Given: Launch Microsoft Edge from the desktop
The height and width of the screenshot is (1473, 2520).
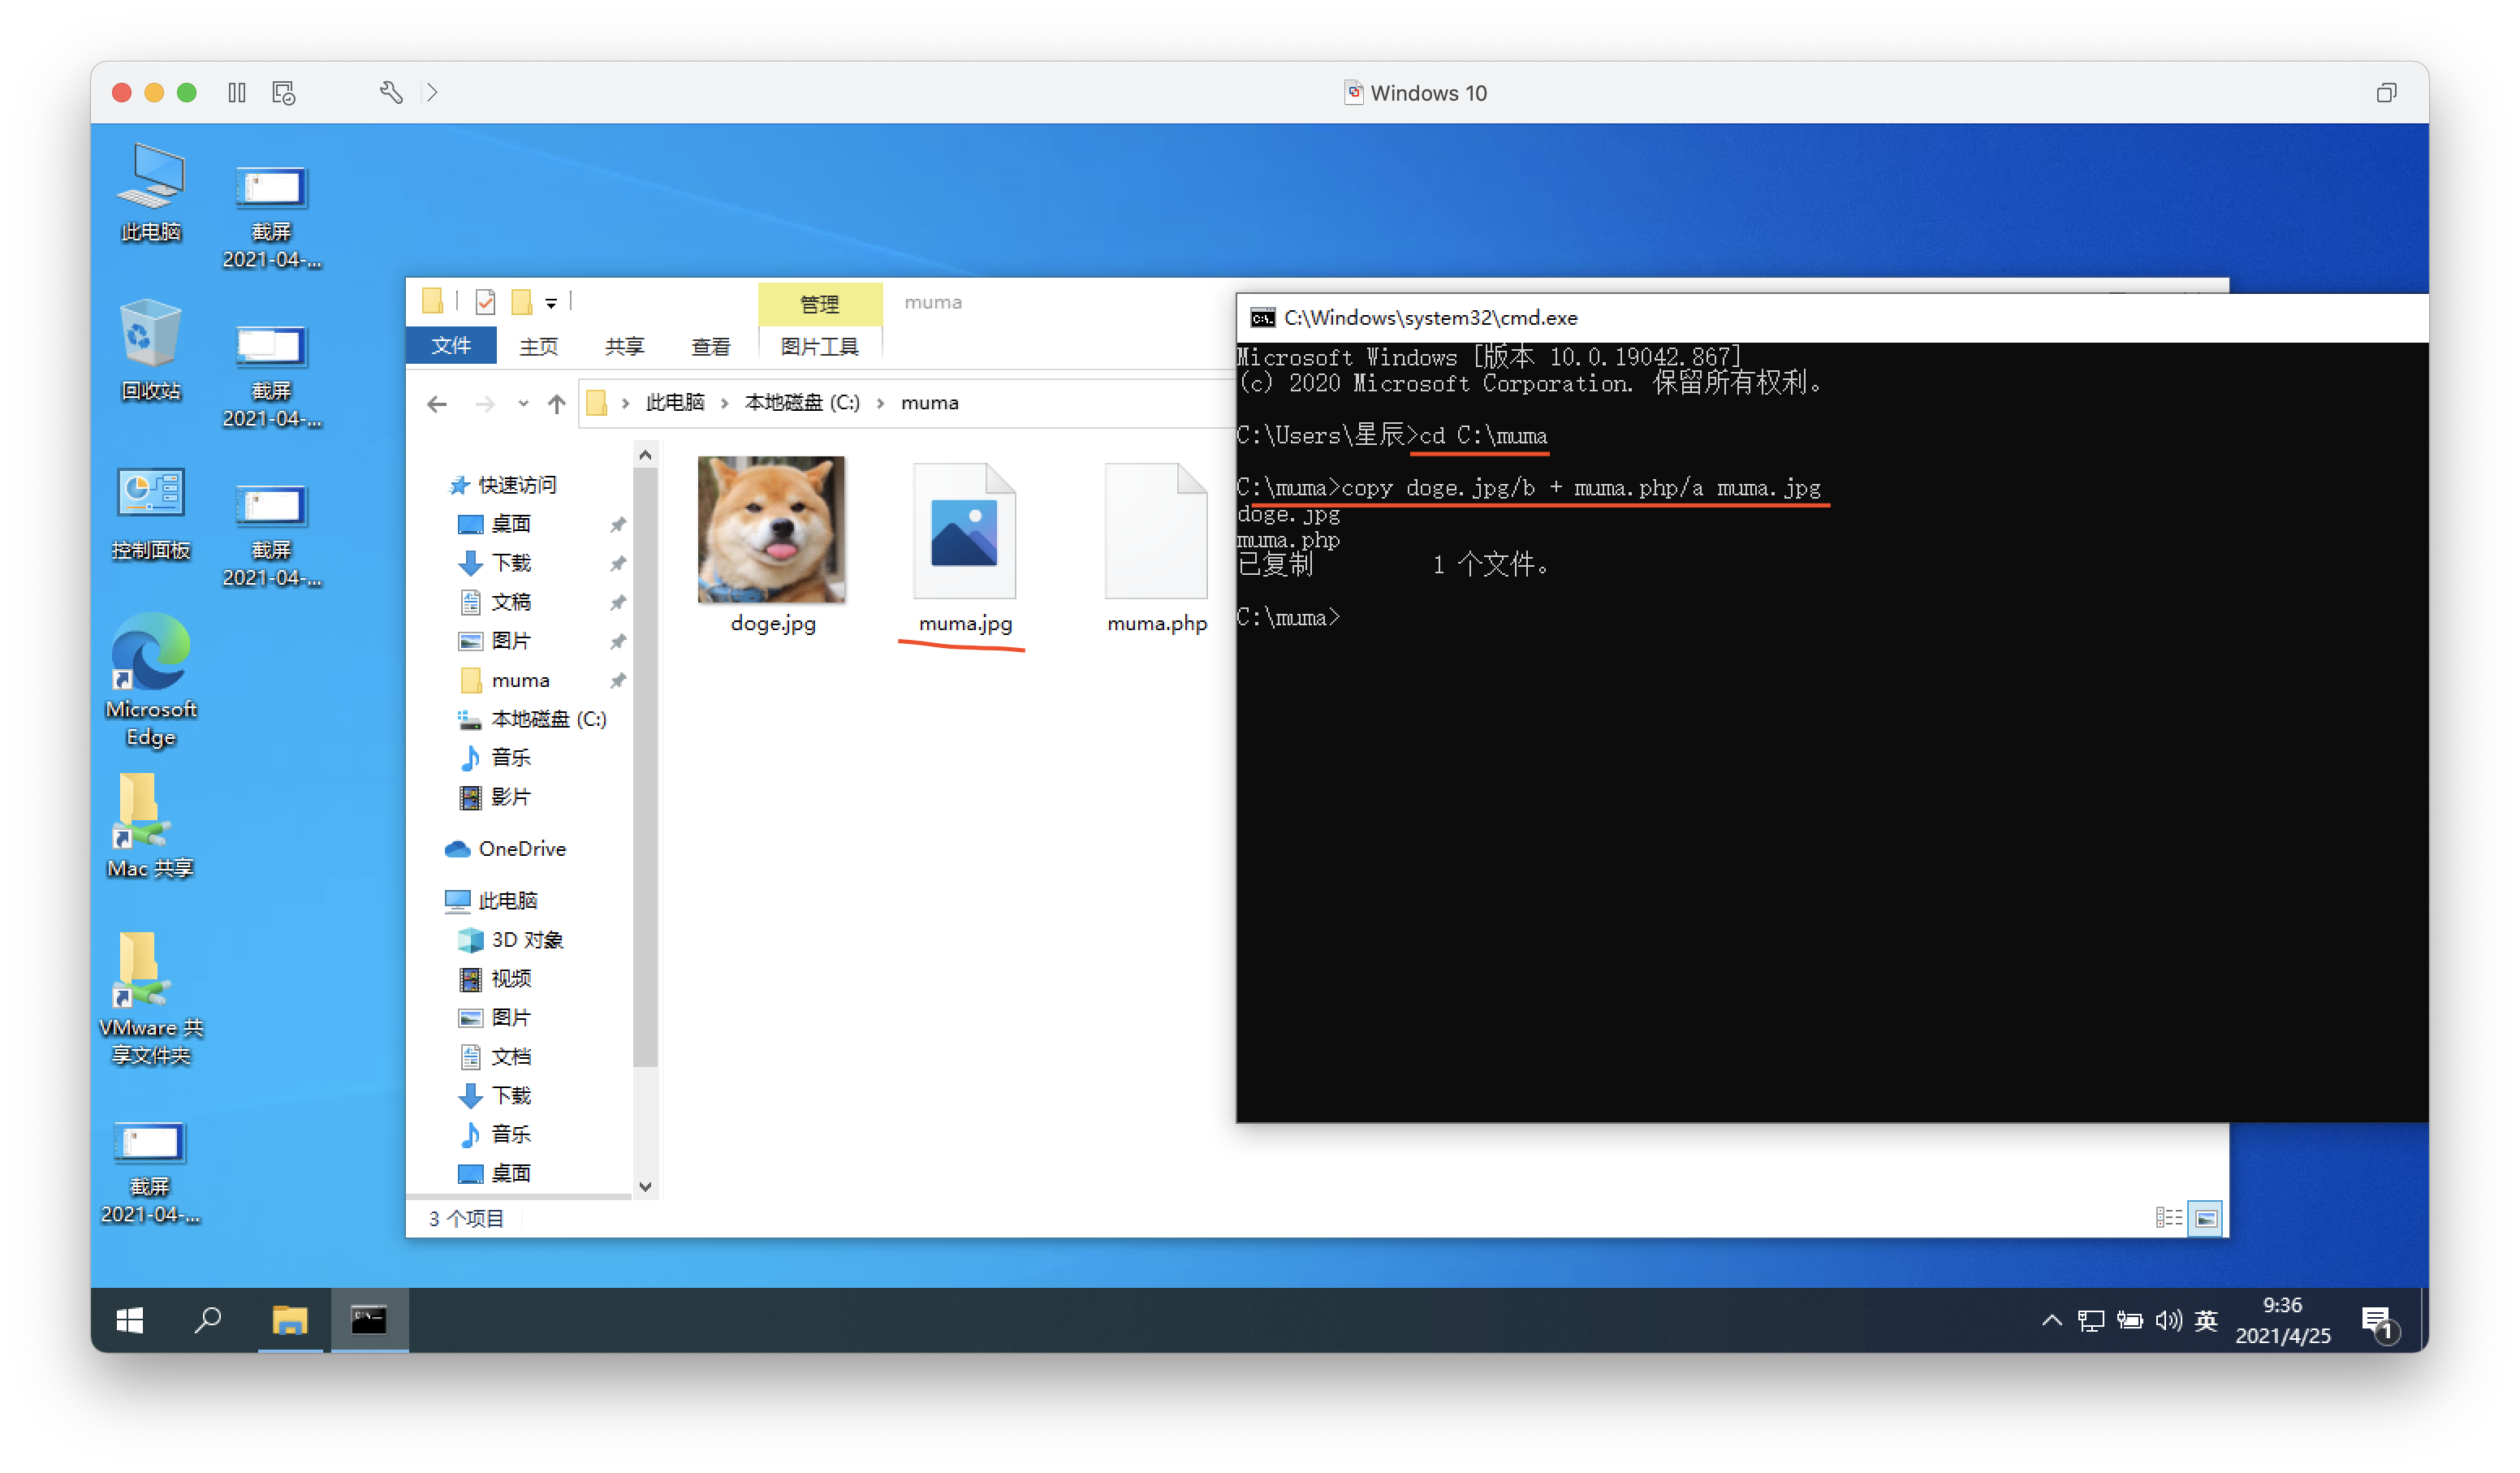Looking at the screenshot, I should coord(150,680).
